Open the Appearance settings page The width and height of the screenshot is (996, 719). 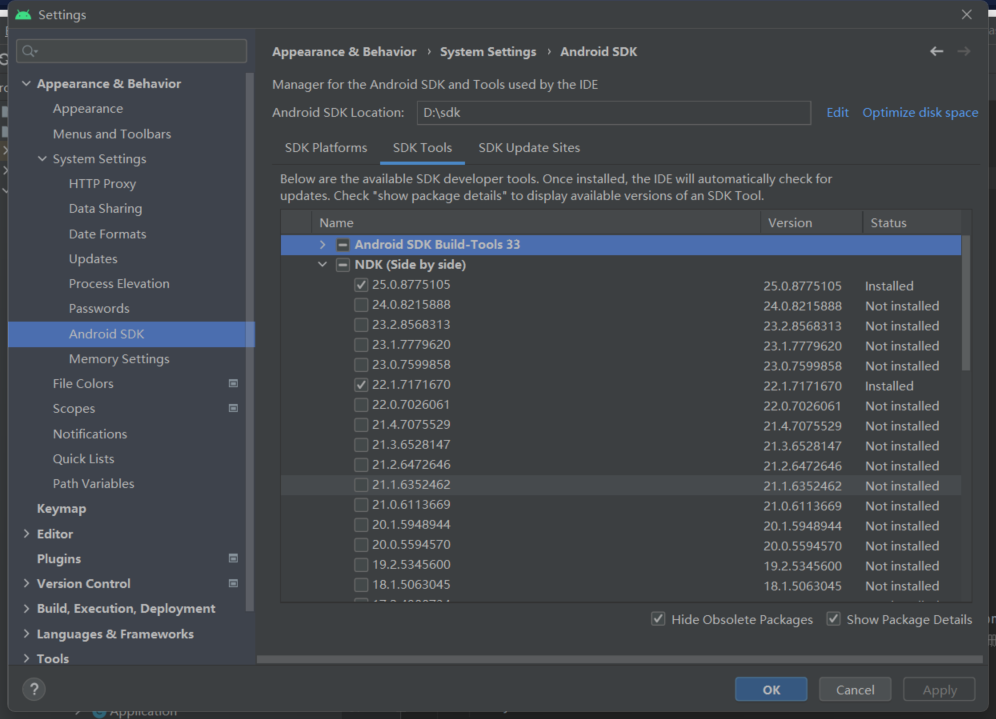[88, 109]
